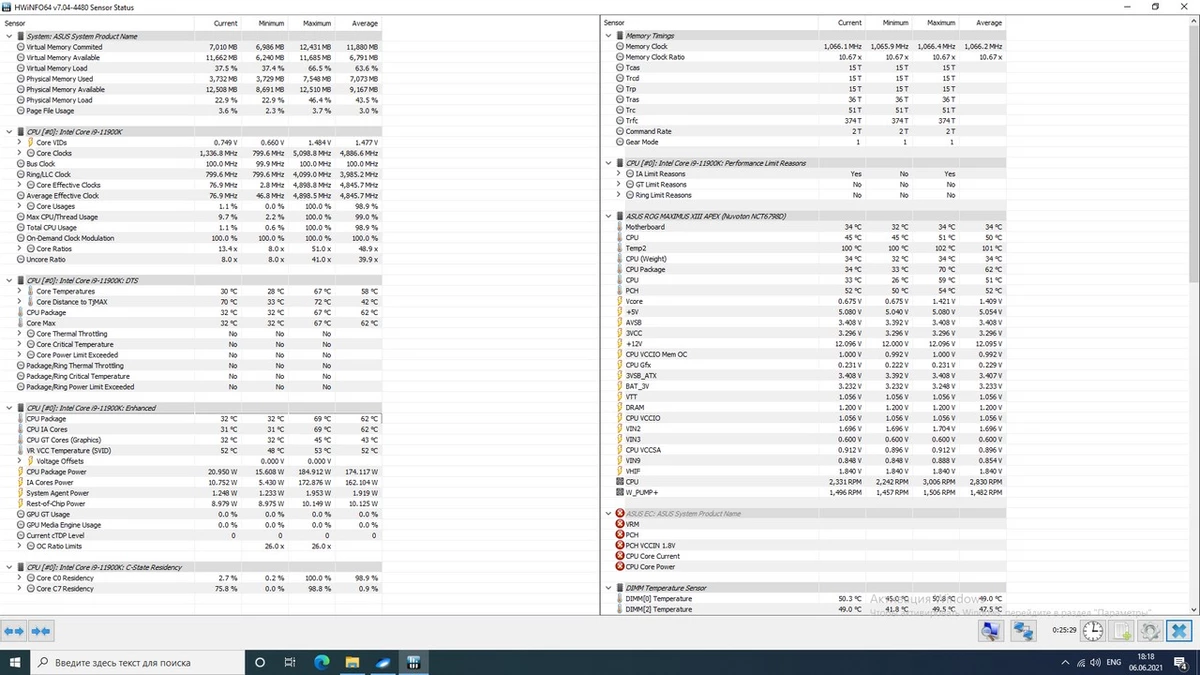Collapse the Memory Timings section
Screen dimensions: 1200x675
coord(608,36)
